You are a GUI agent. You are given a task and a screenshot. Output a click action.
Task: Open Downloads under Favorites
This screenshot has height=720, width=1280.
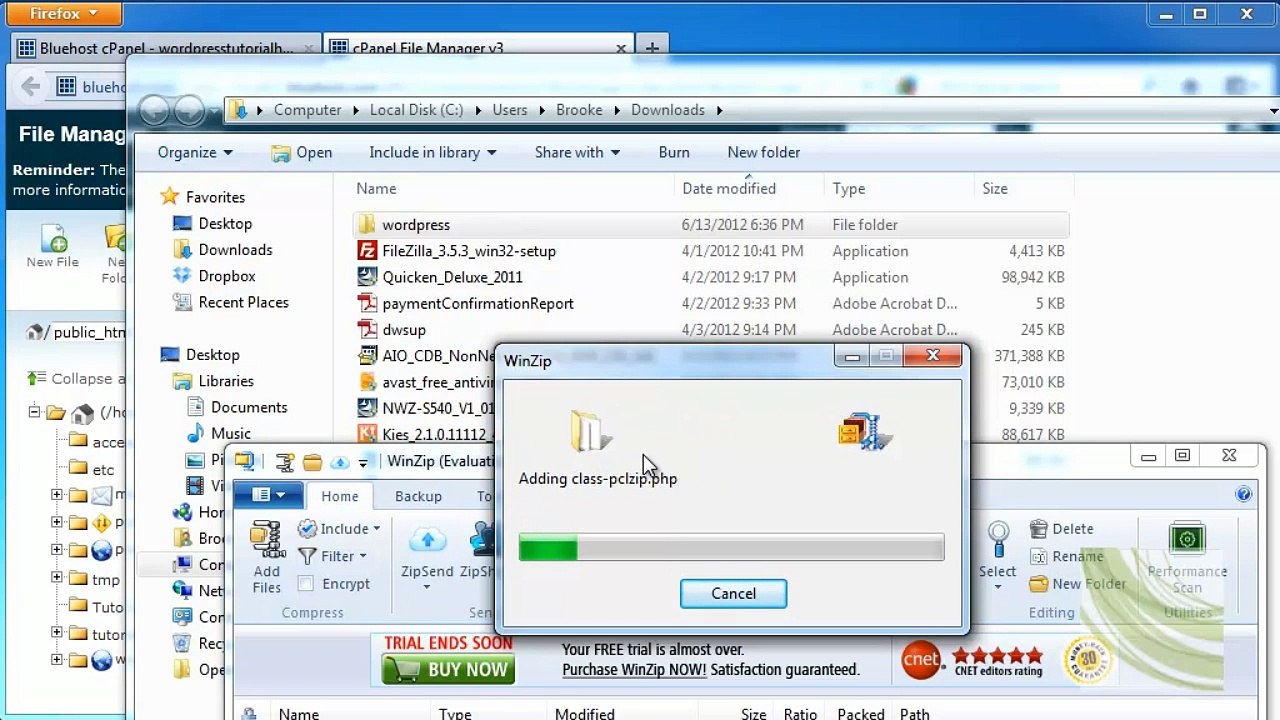click(222, 250)
